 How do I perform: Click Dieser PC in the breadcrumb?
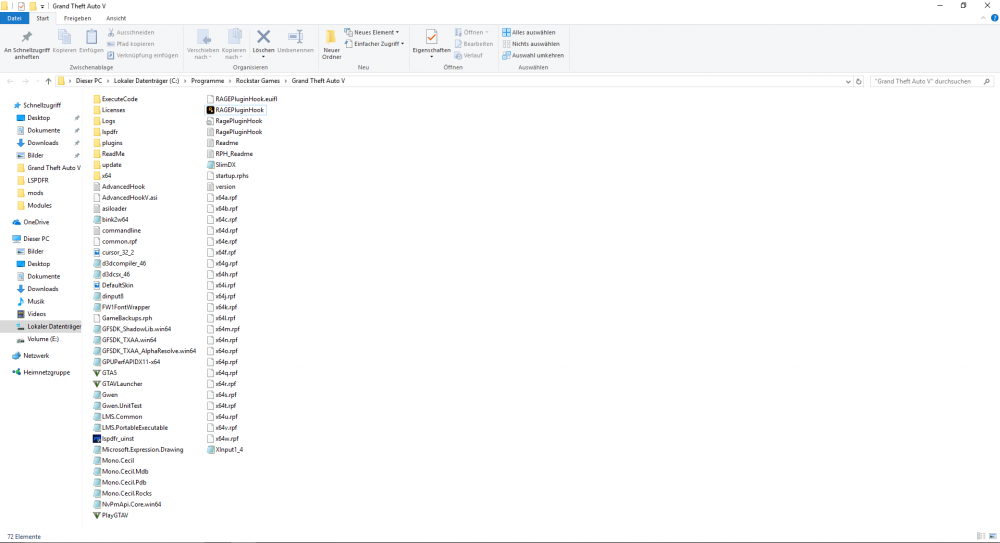pos(89,81)
